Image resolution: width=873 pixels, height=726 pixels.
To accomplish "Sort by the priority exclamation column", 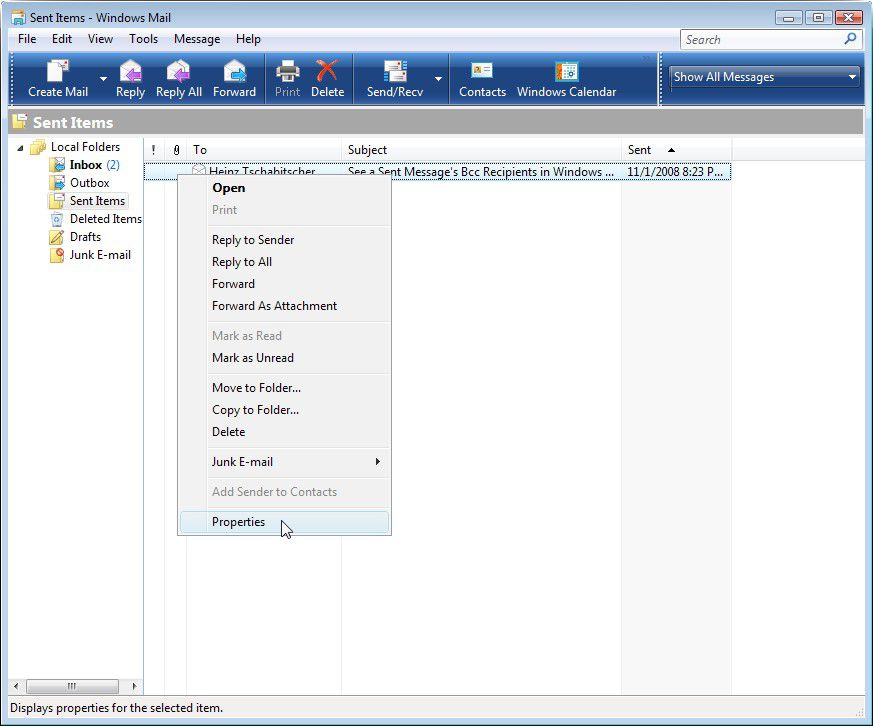I will 154,150.
